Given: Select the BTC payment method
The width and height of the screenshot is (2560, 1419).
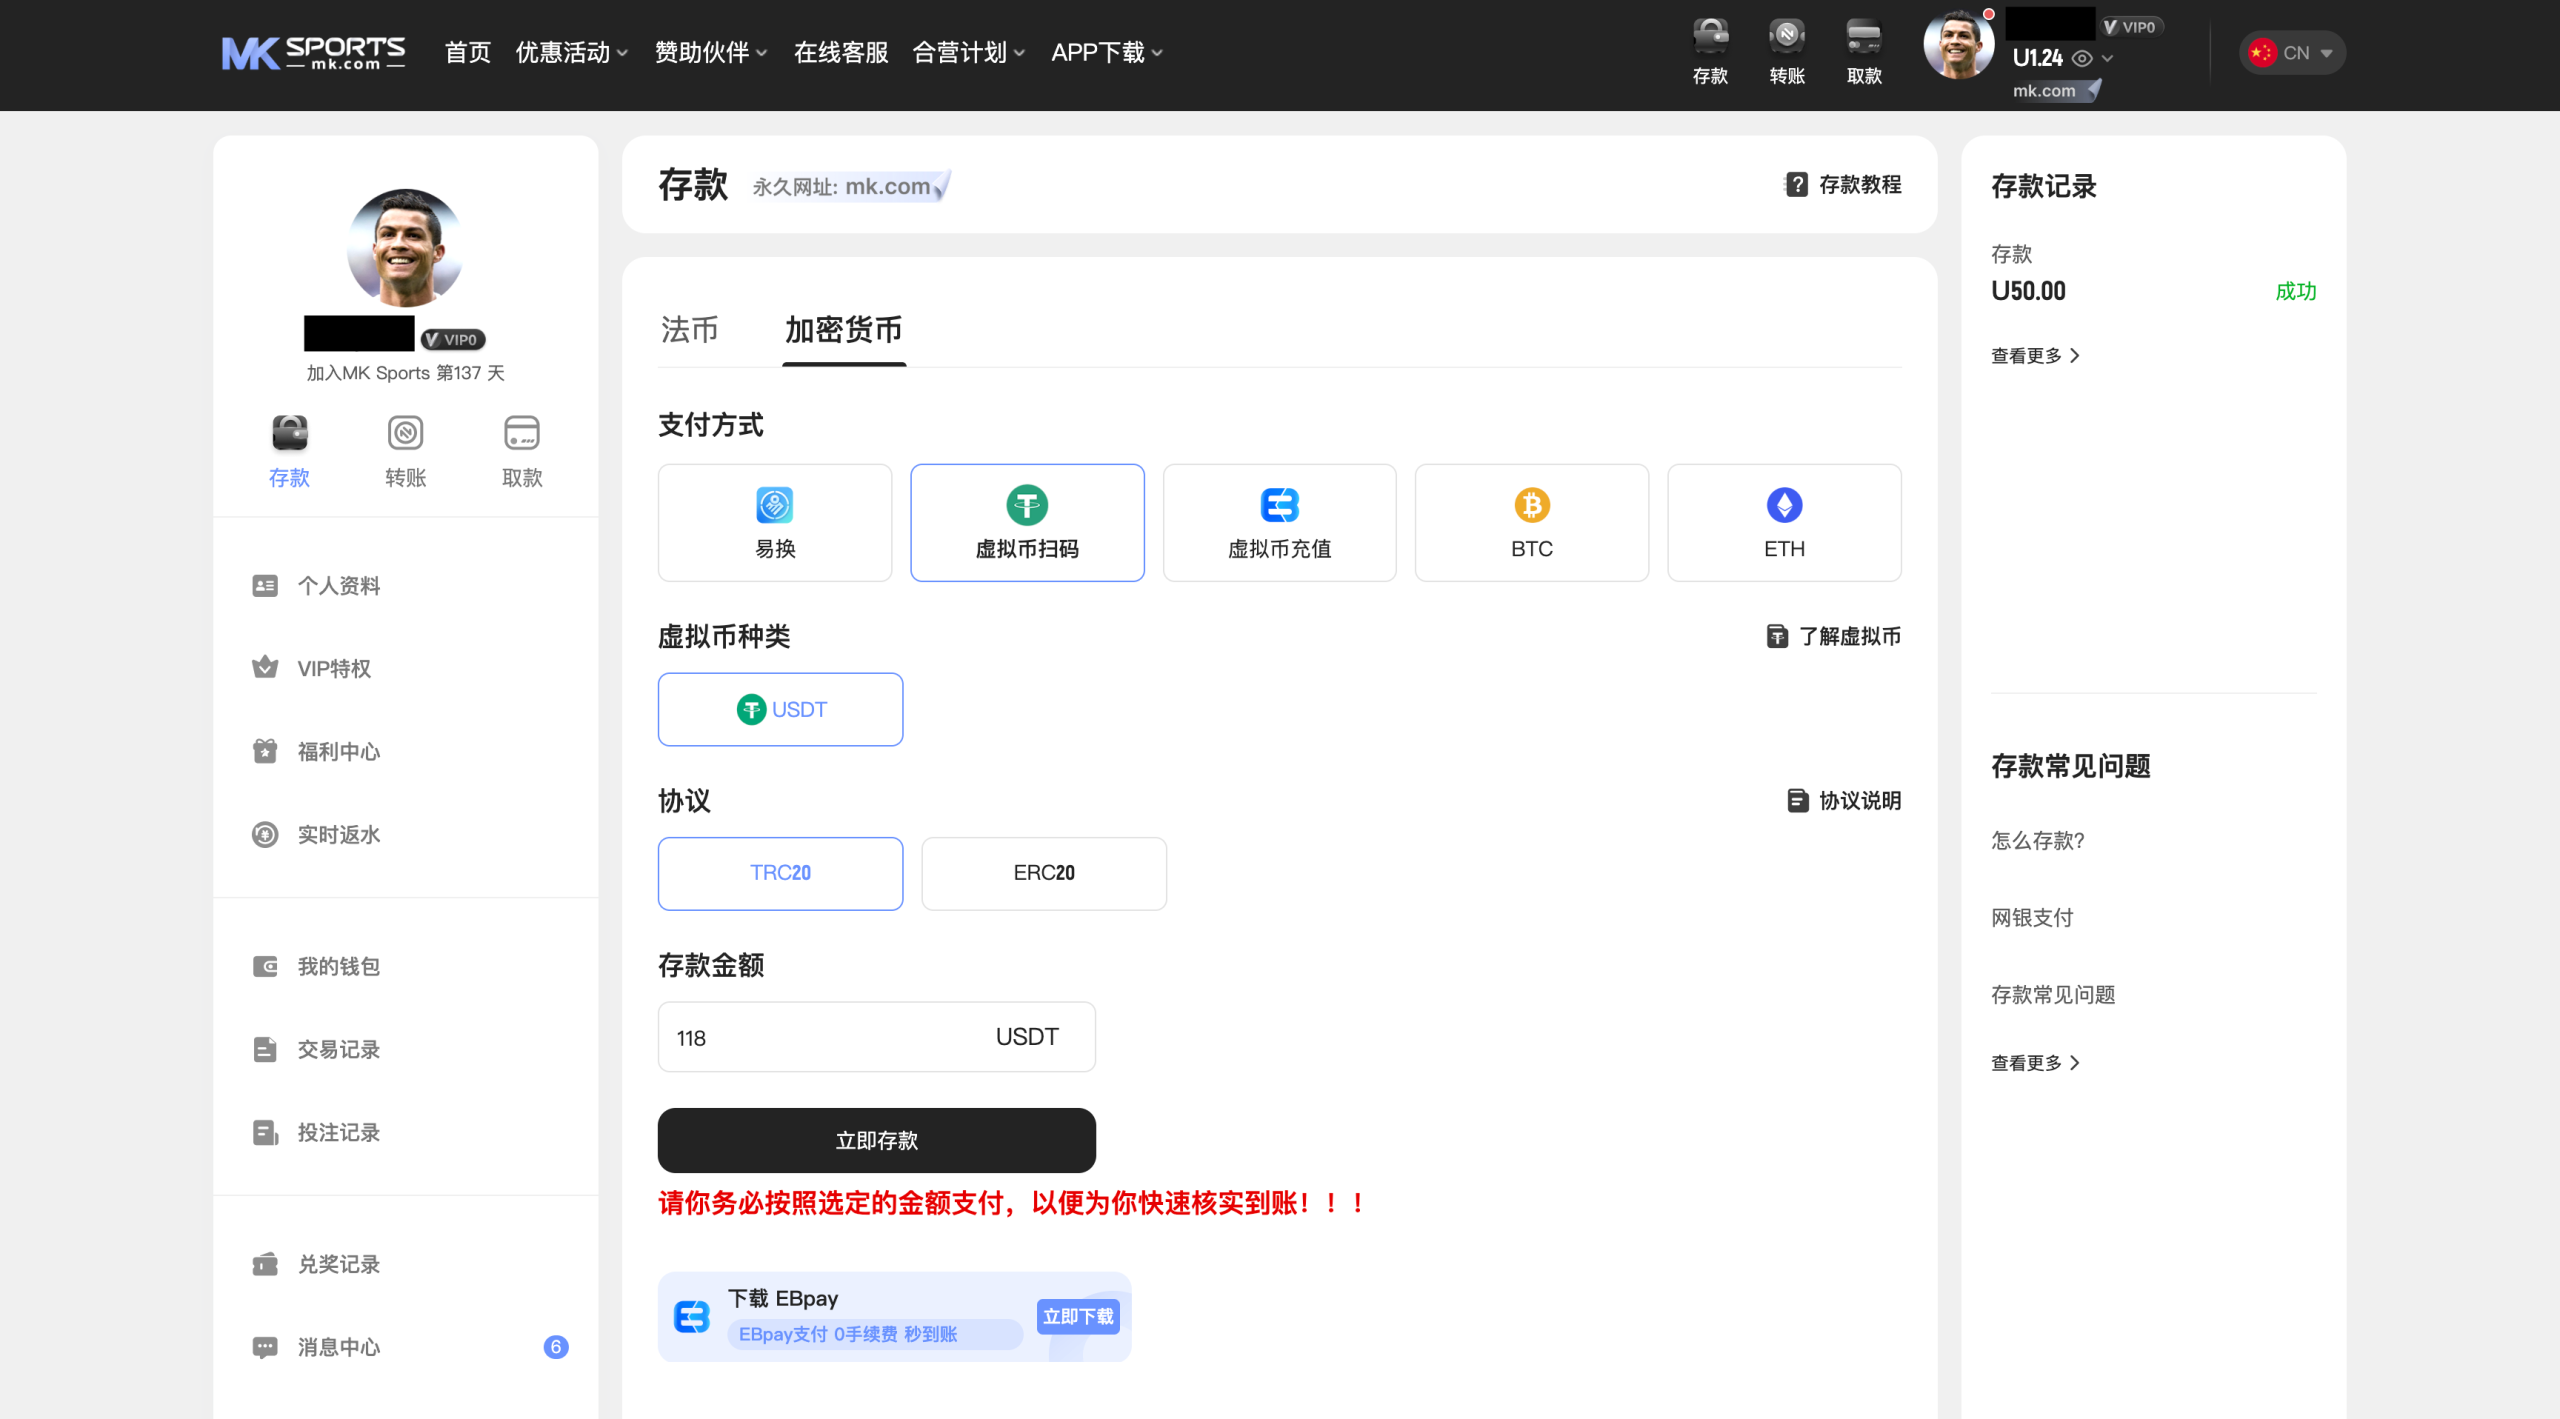Looking at the screenshot, I should [x=1531, y=522].
